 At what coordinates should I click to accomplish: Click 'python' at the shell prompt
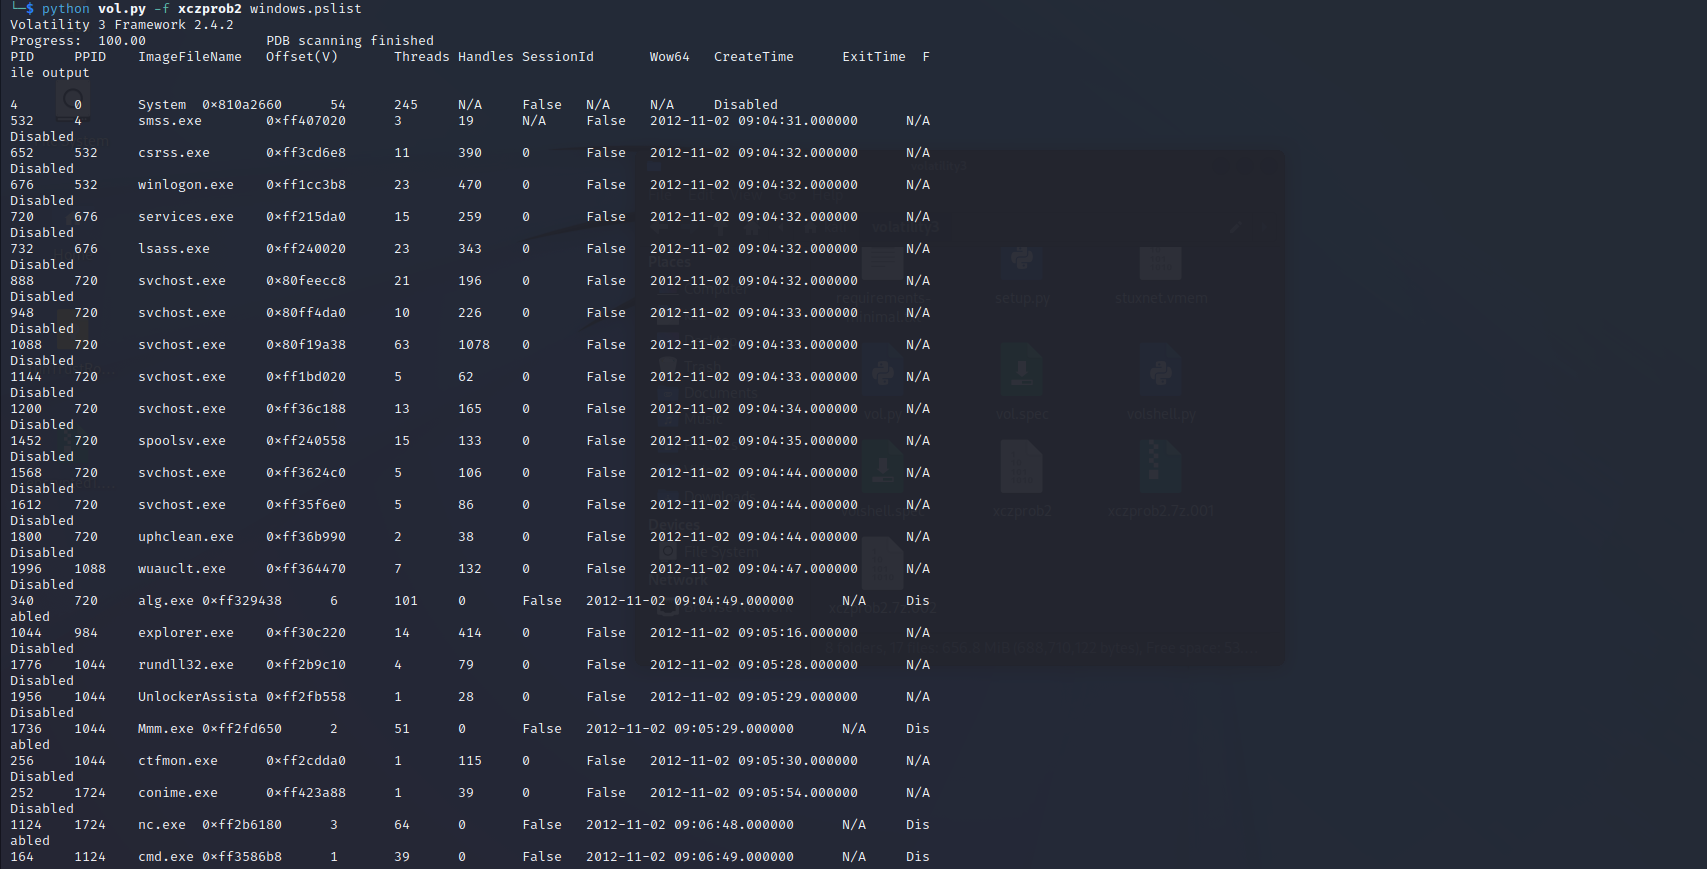click(x=66, y=9)
